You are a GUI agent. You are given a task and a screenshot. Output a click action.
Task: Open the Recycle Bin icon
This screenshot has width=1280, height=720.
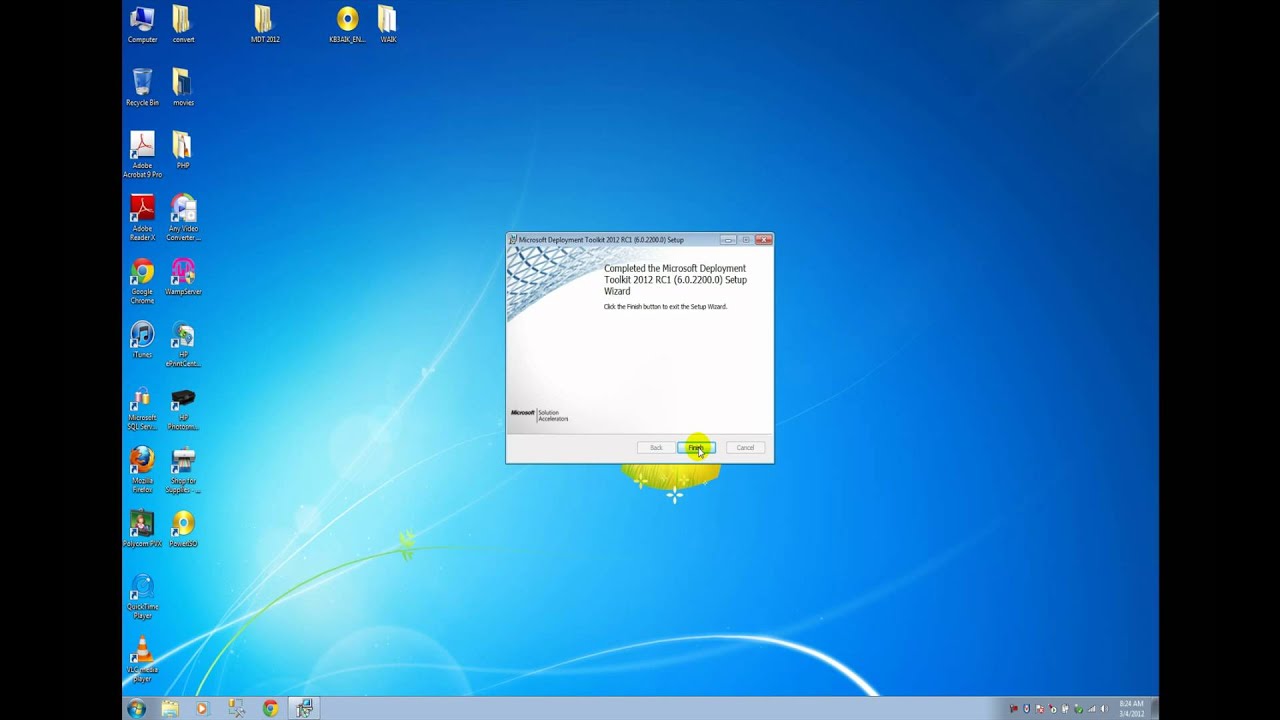[x=142, y=87]
